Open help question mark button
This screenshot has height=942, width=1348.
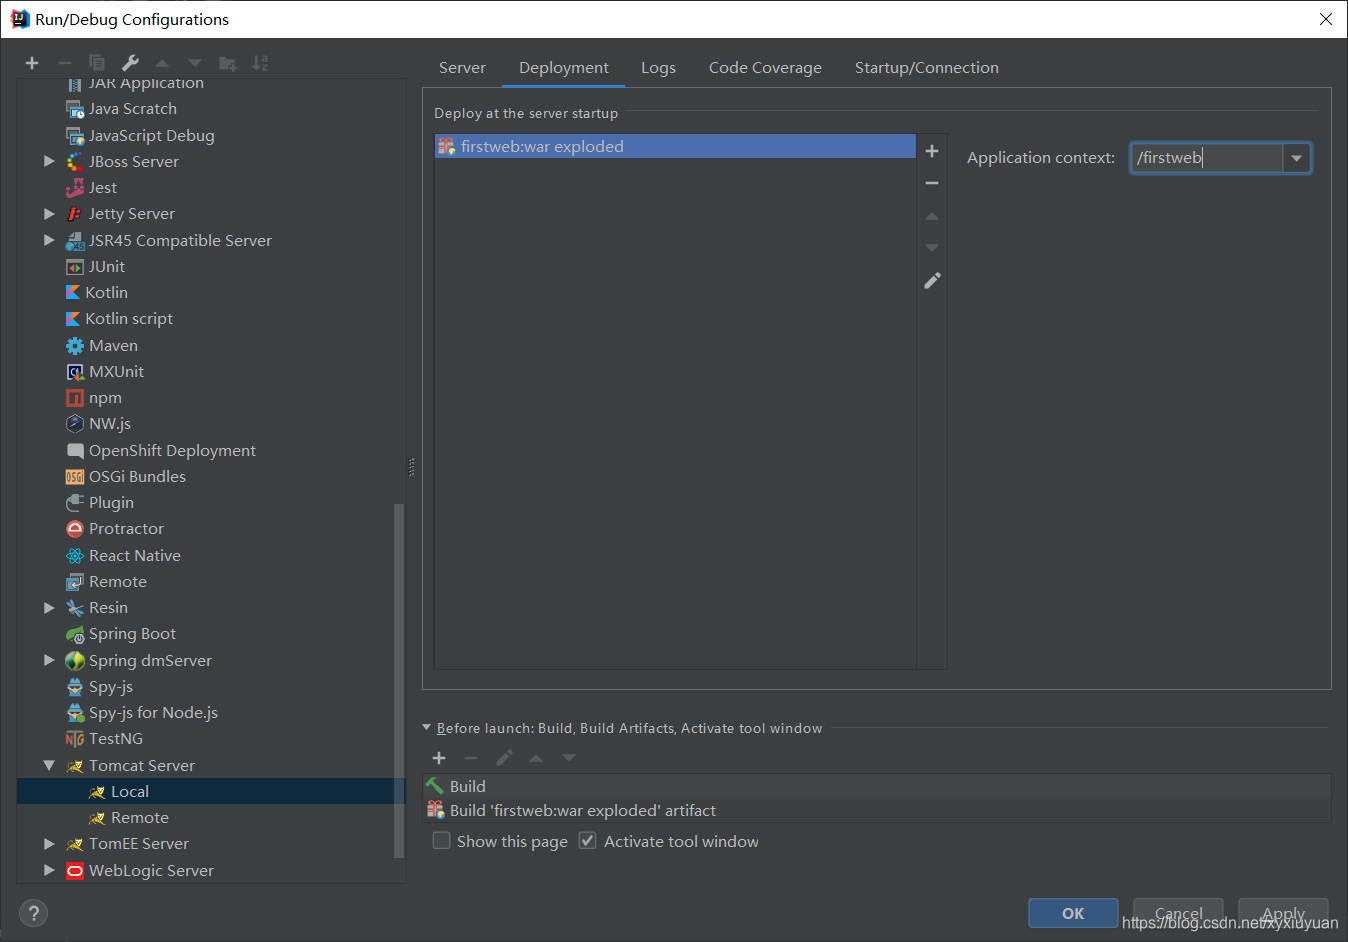(x=33, y=913)
